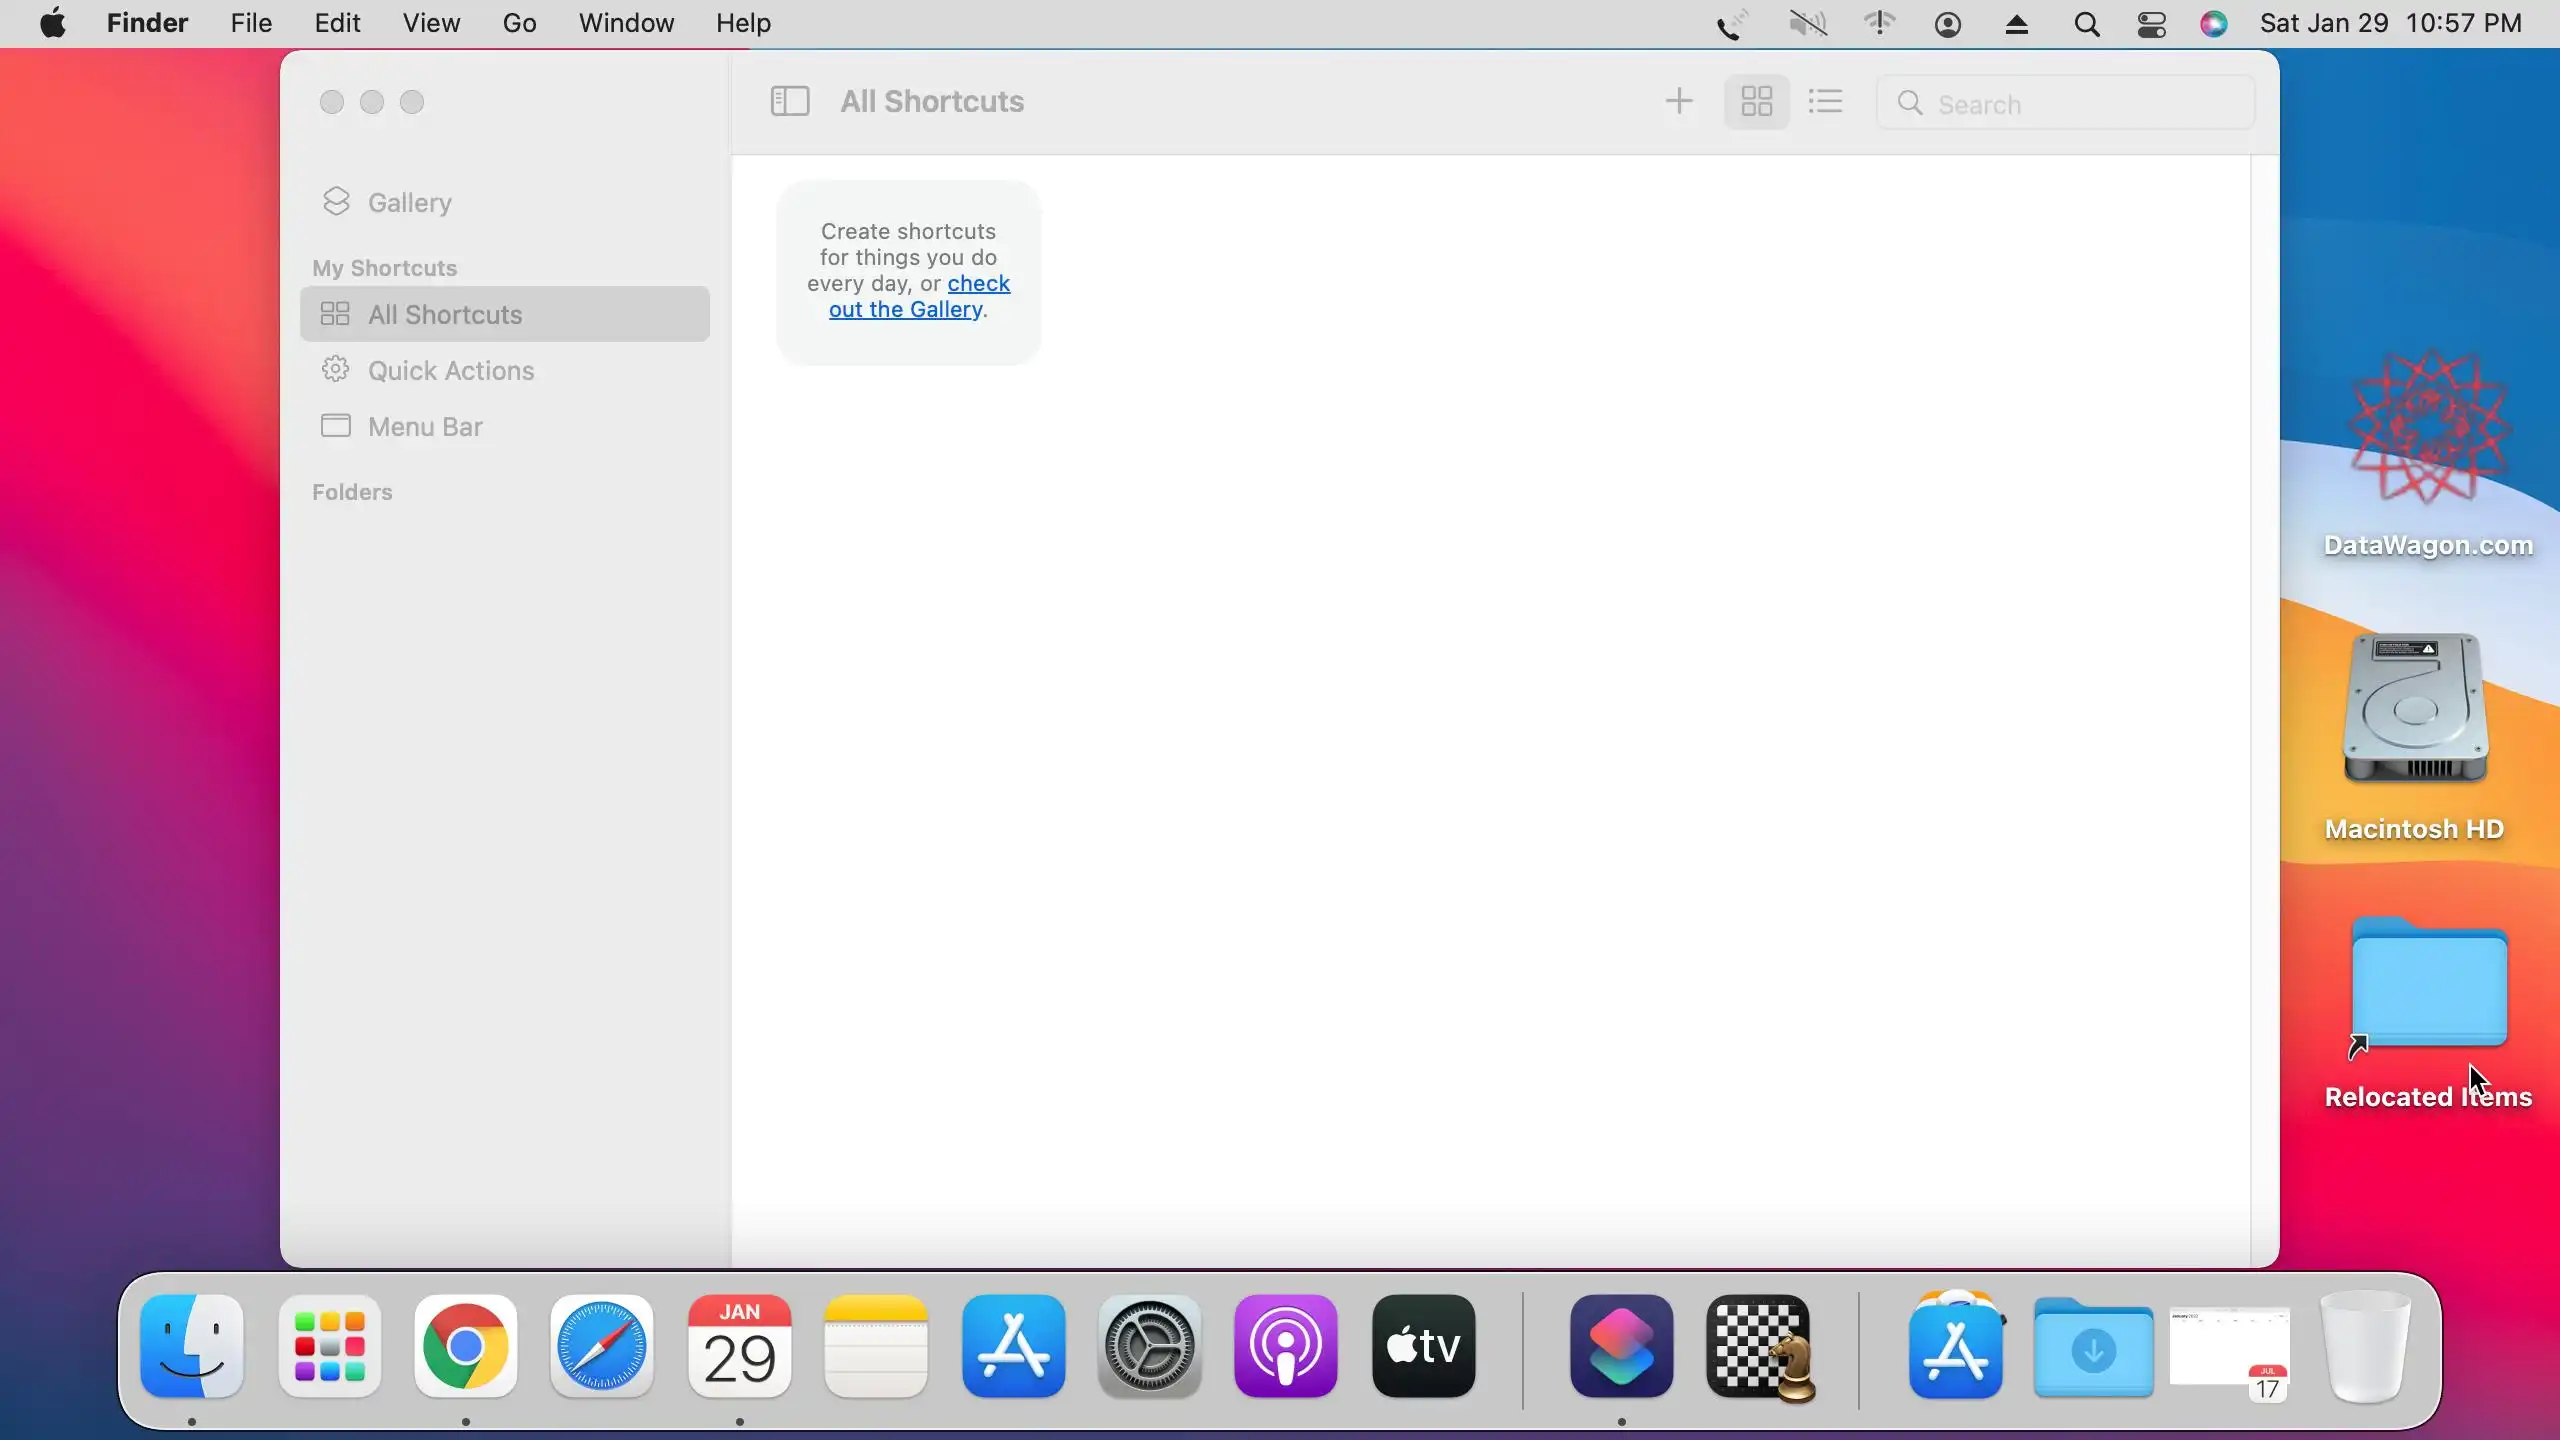Image resolution: width=2560 pixels, height=1440 pixels.
Task: Open the Shortcuts app in Dock
Action: [1621, 1346]
